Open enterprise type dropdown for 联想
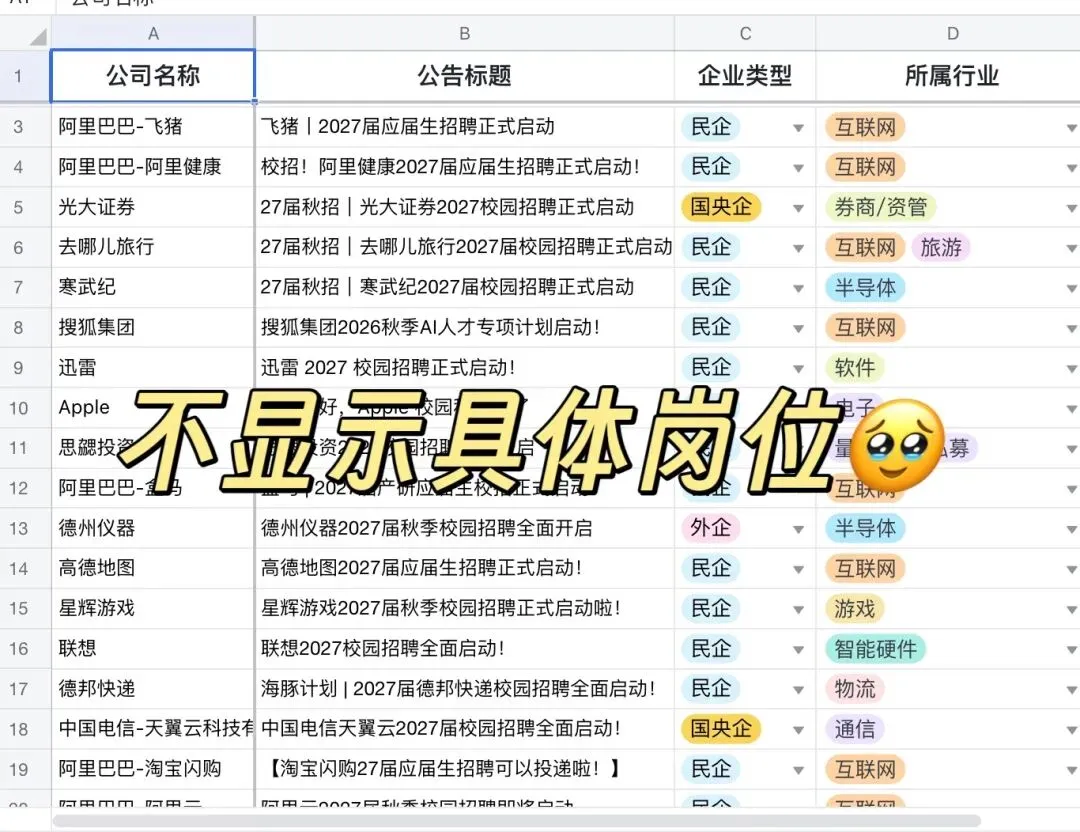Viewport: 1080px width, 832px height. tap(798, 649)
